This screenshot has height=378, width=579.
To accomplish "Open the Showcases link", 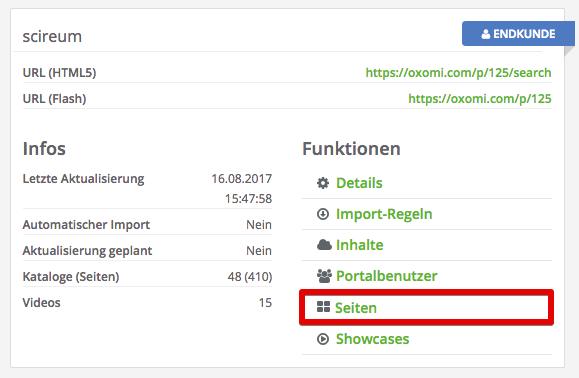I will (372, 339).
